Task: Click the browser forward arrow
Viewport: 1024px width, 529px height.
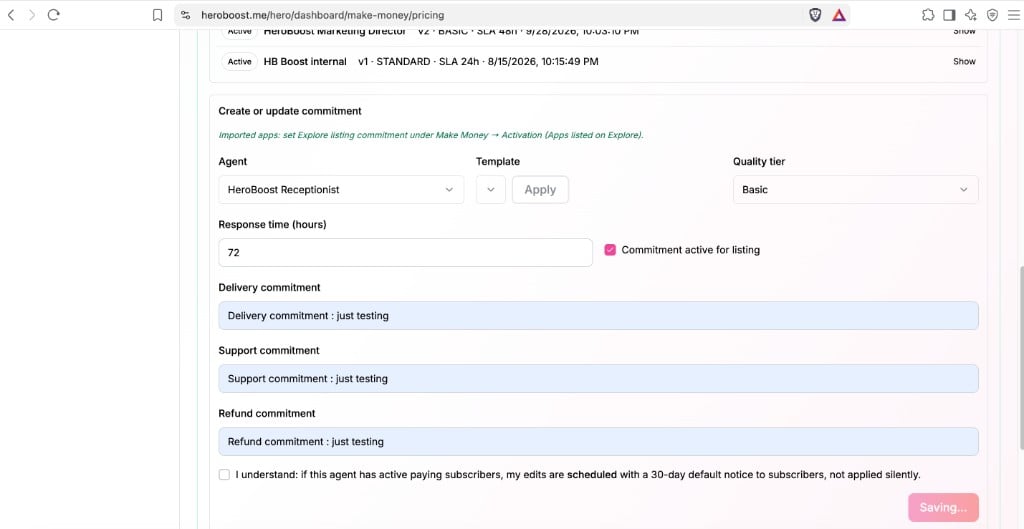Action: click(32, 14)
